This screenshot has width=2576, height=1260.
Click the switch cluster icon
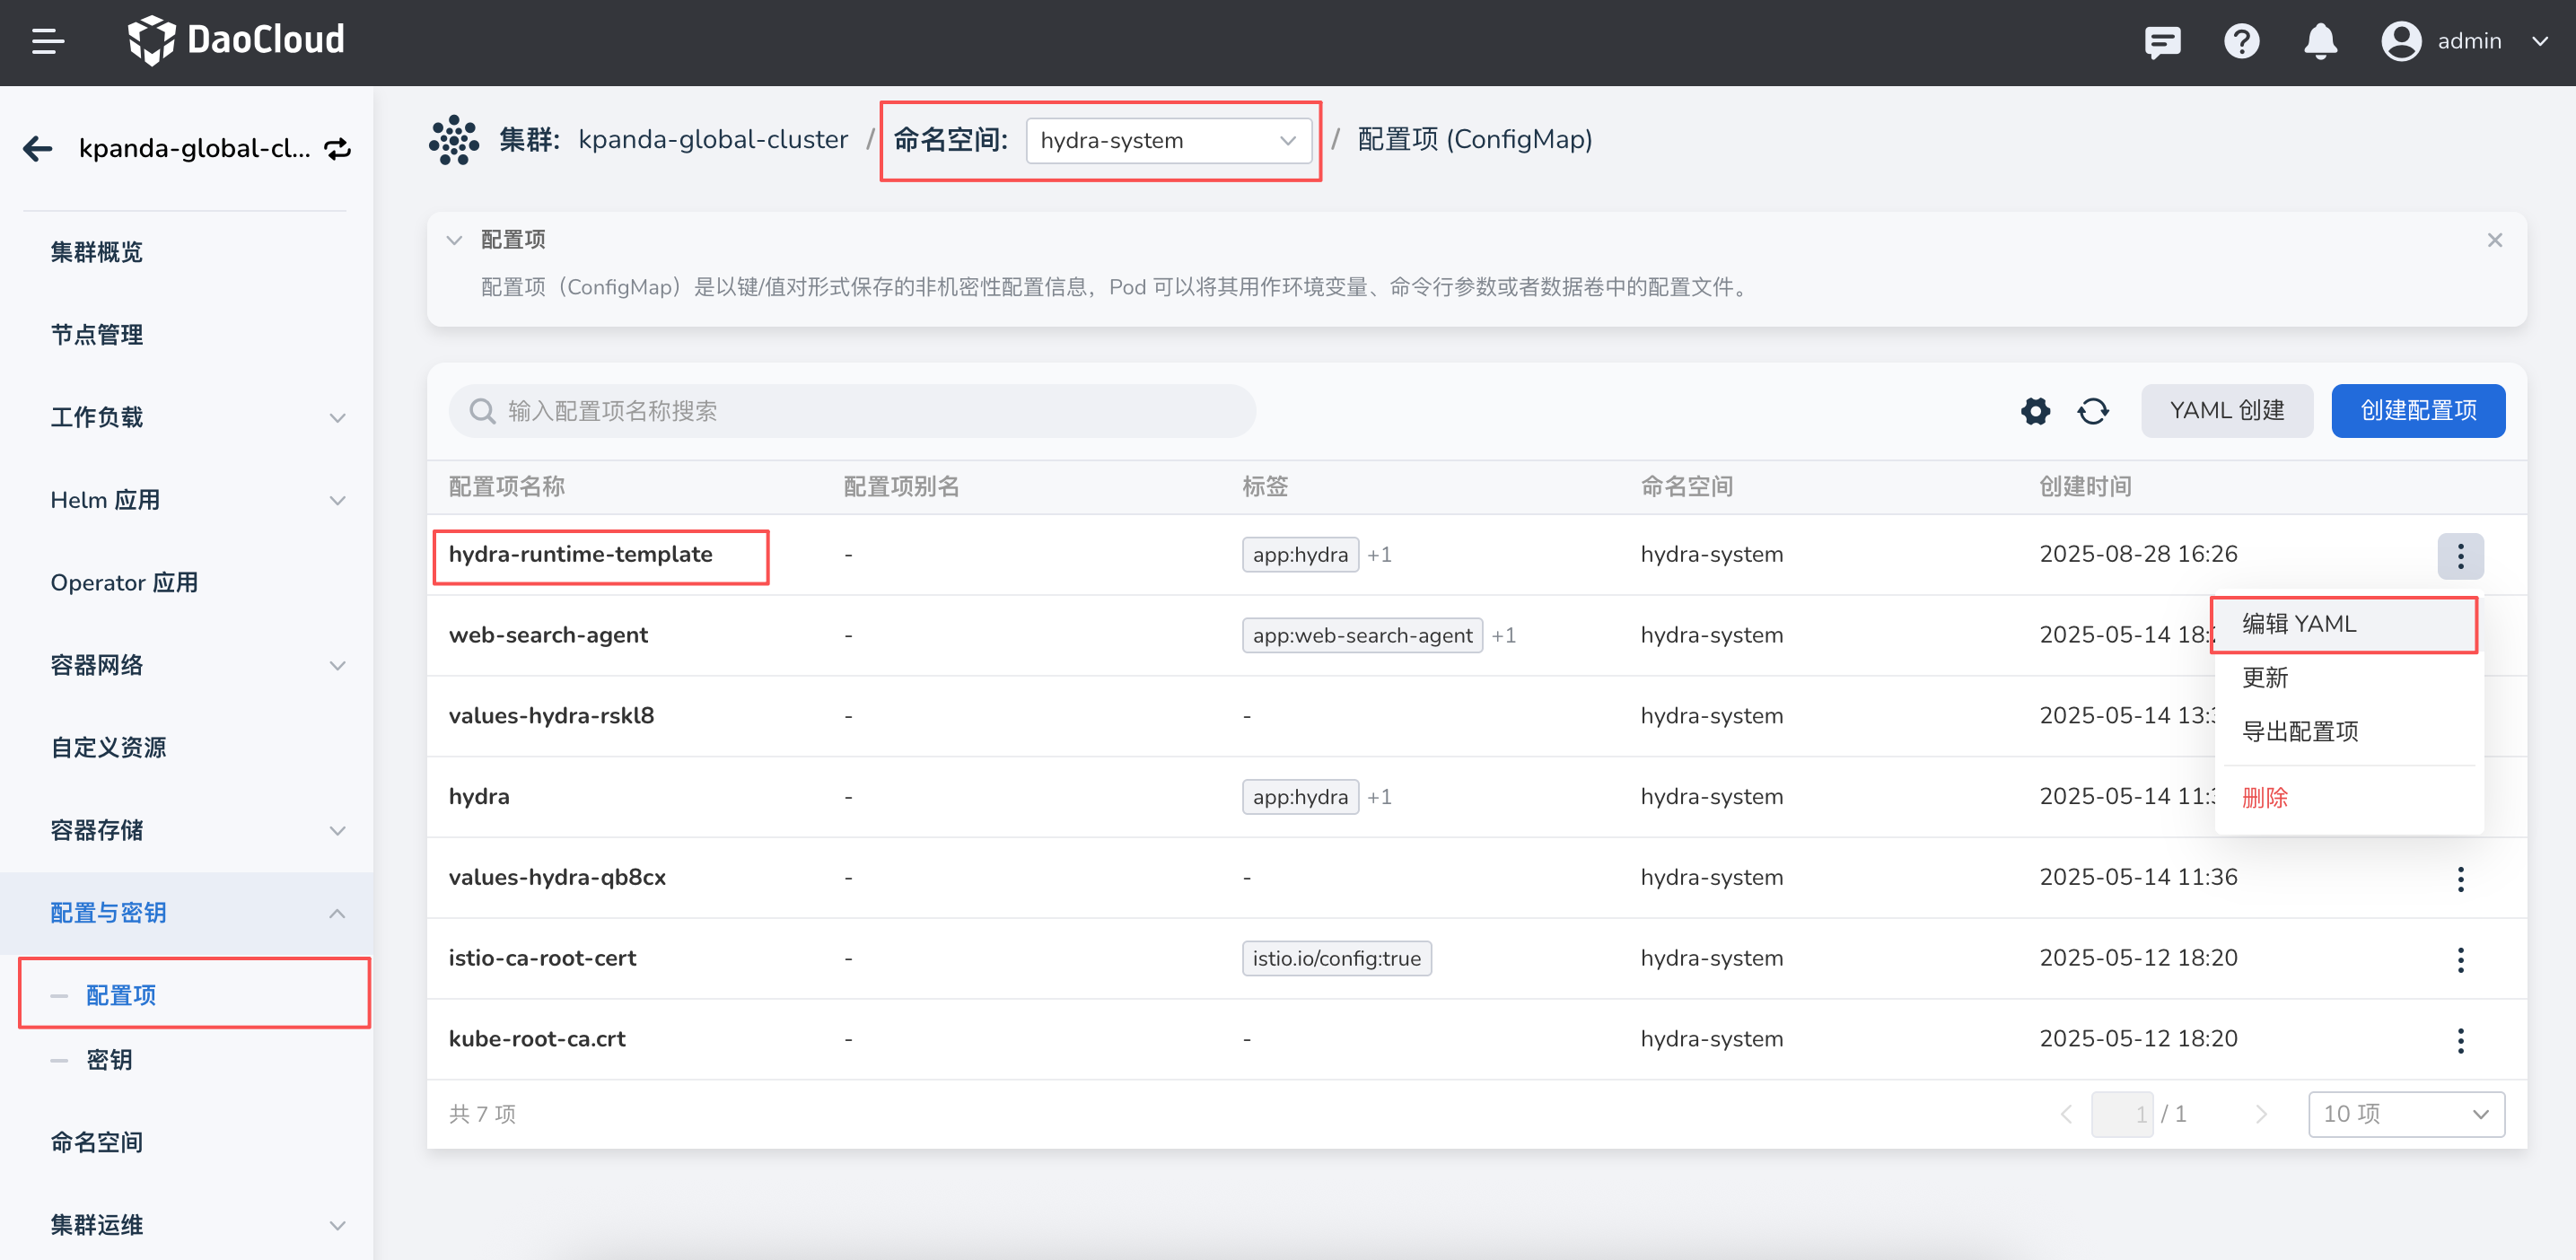338,148
